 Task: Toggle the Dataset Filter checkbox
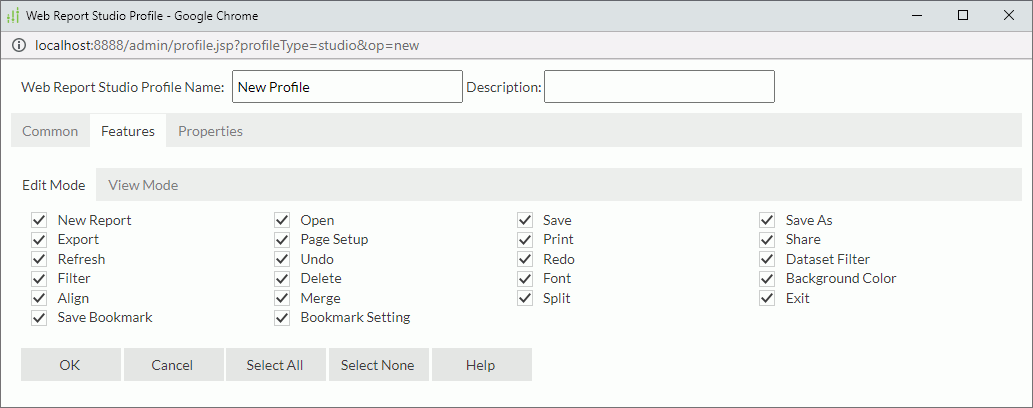(768, 259)
